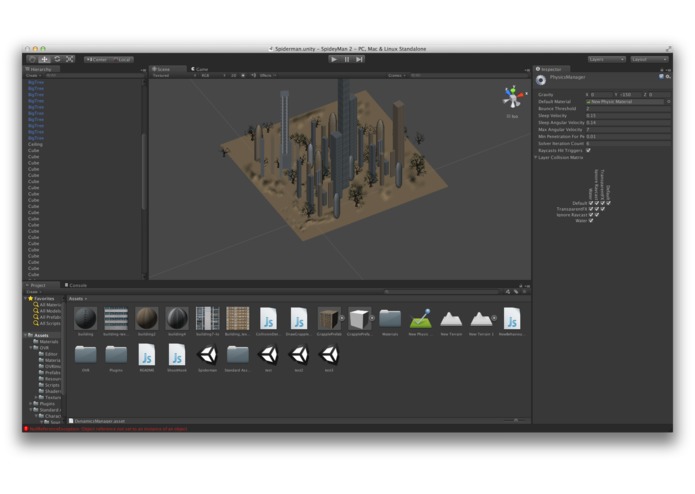
Task: Toggle scene lighting sun icon
Action: pos(243,76)
